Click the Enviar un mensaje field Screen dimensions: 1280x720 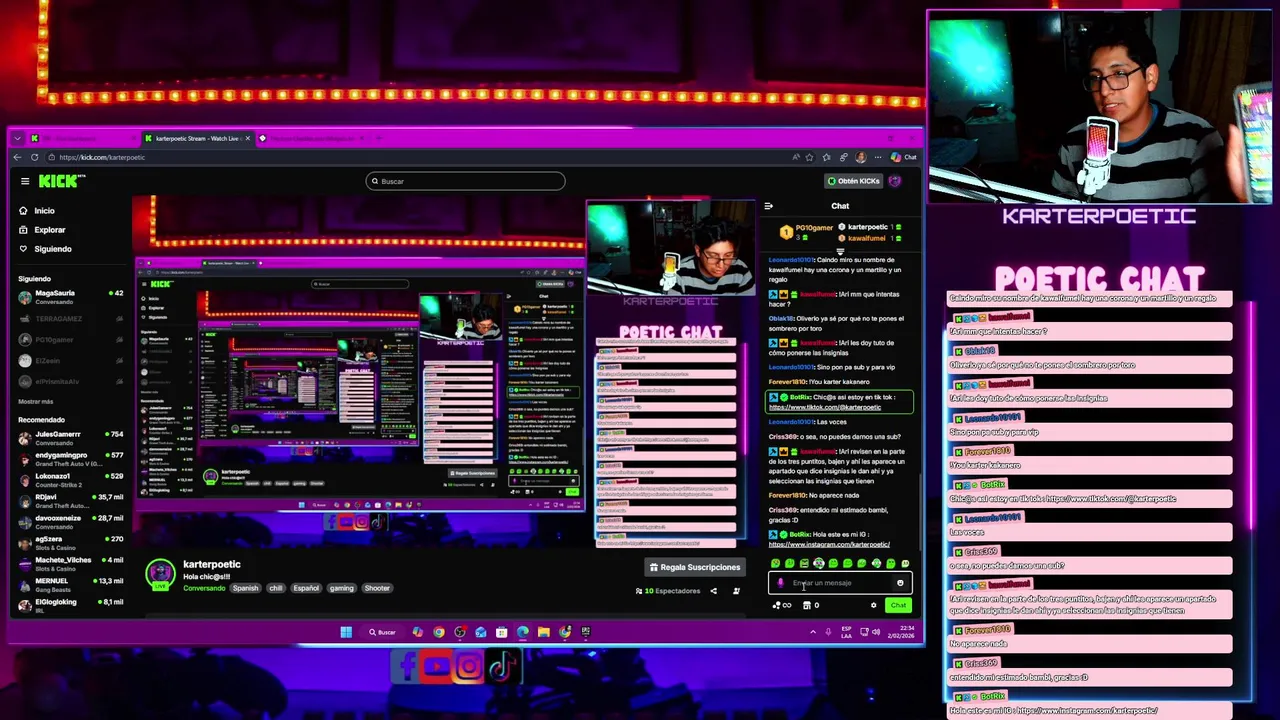click(838, 583)
